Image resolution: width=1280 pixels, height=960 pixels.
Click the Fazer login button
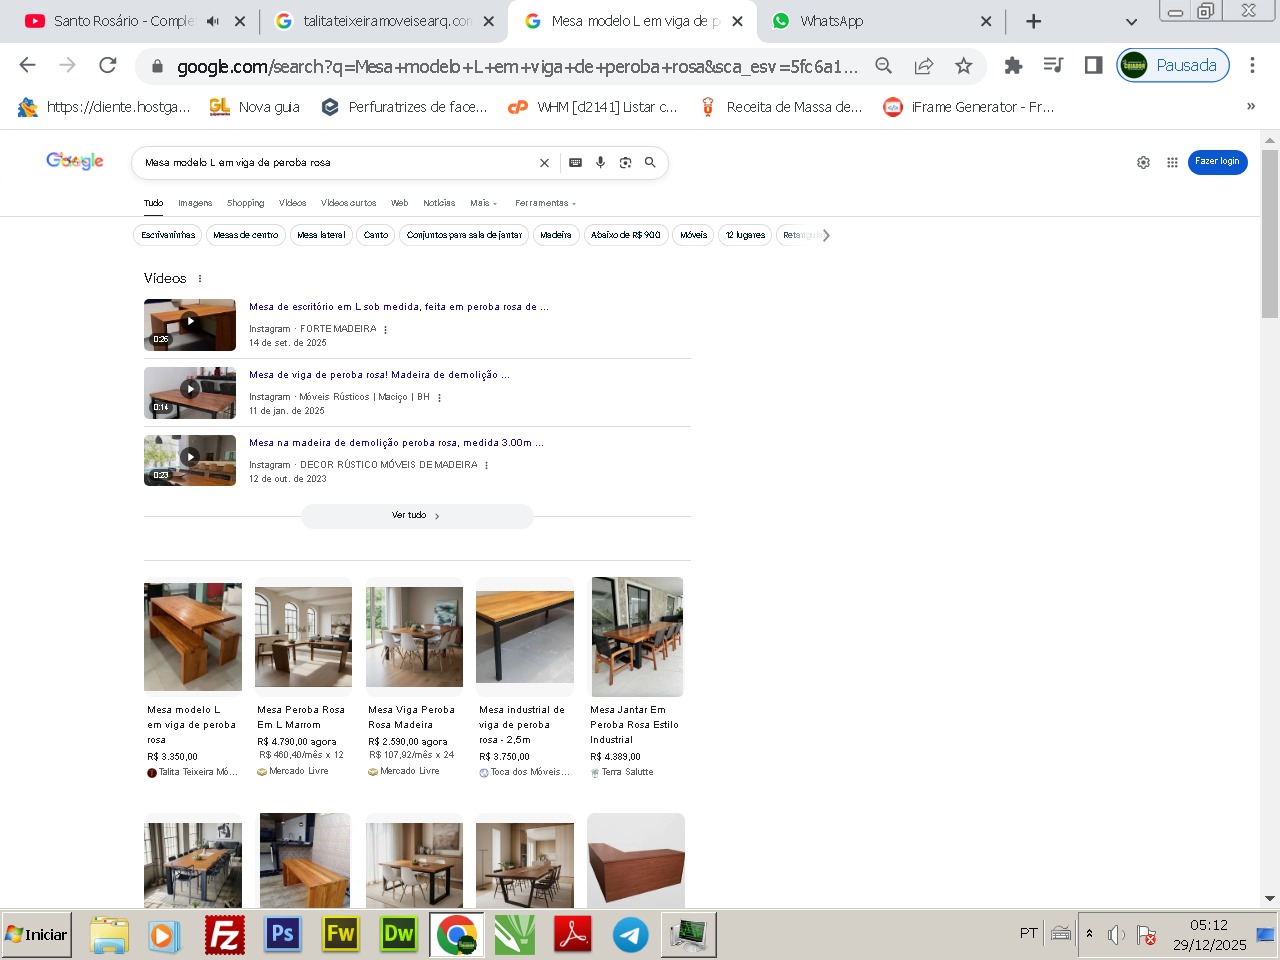click(1217, 162)
